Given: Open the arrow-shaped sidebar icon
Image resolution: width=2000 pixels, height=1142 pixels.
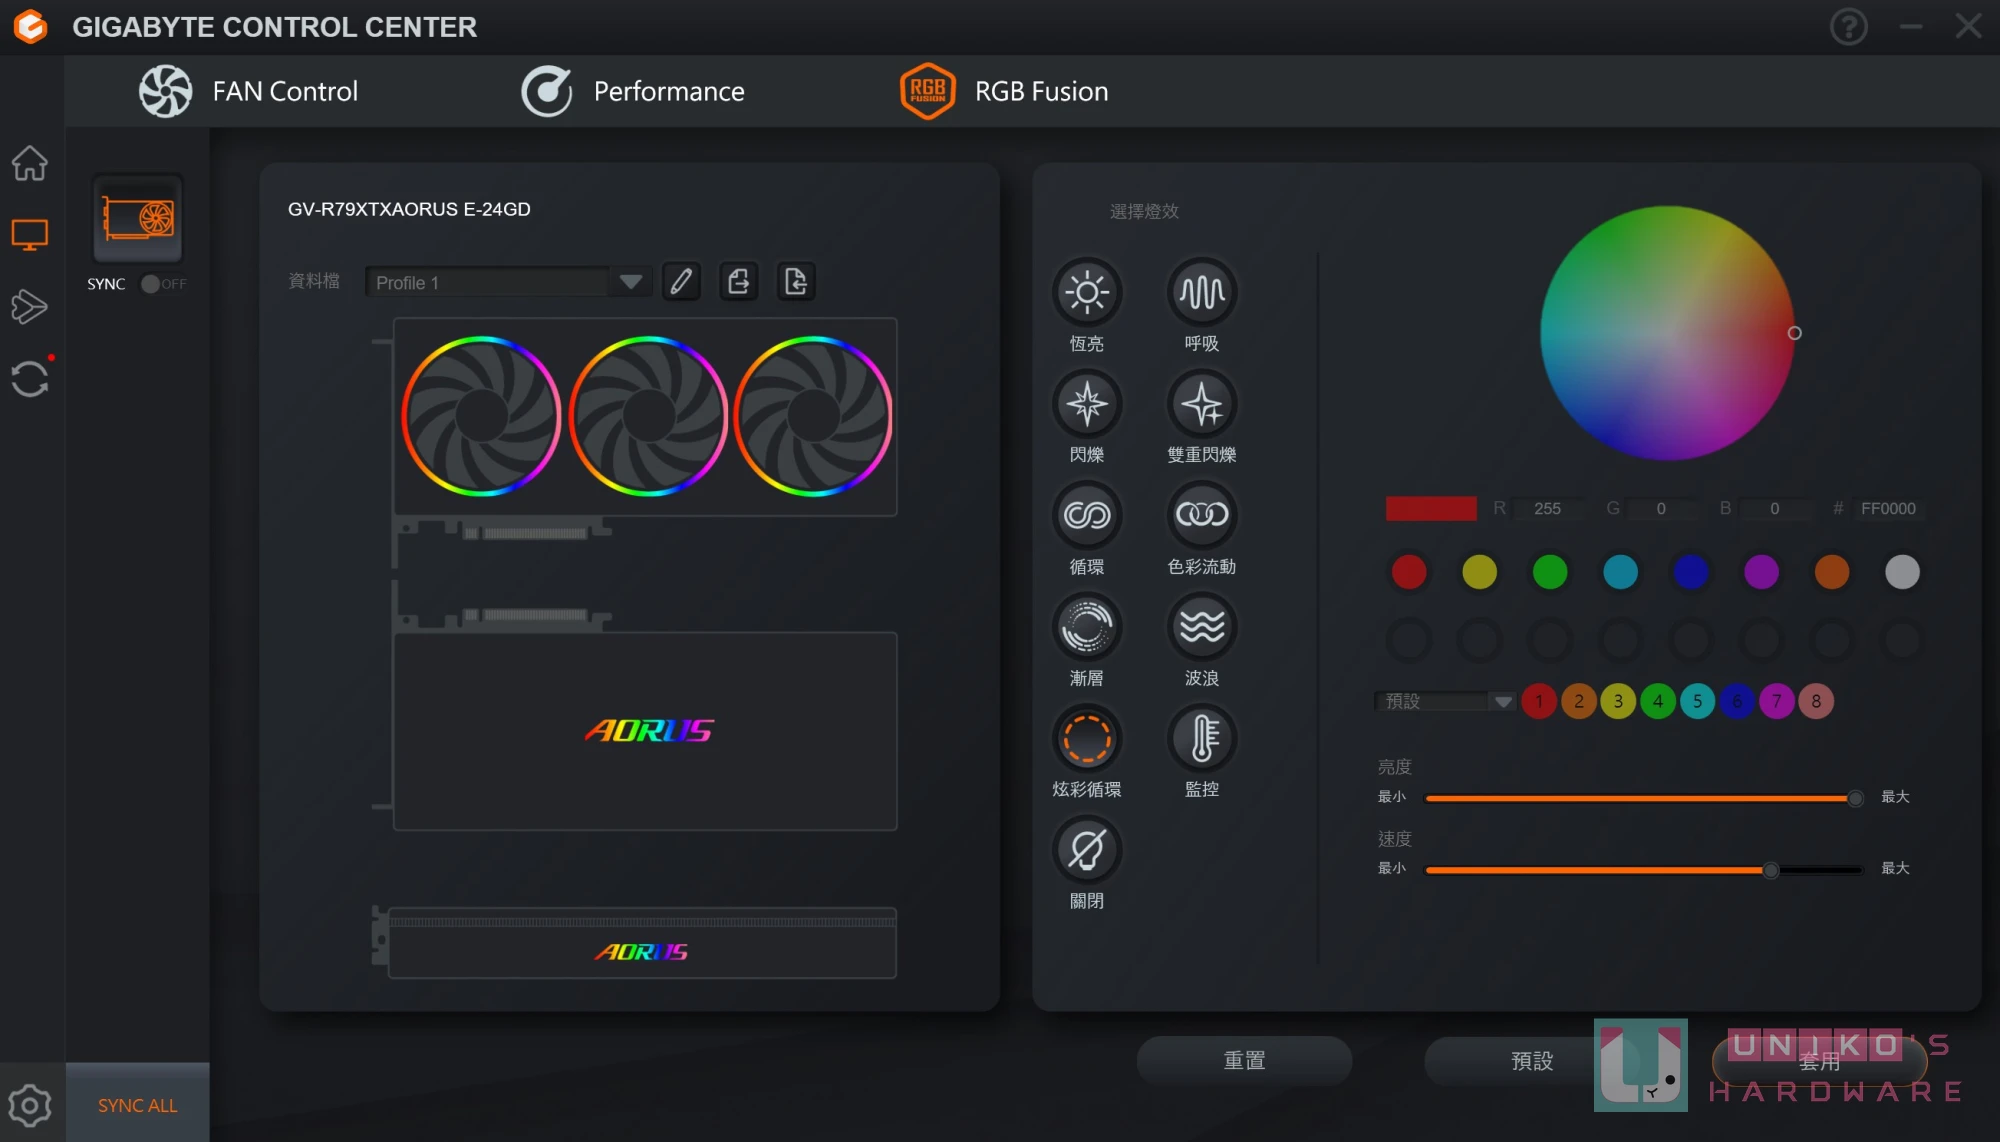Looking at the screenshot, I should [x=30, y=306].
